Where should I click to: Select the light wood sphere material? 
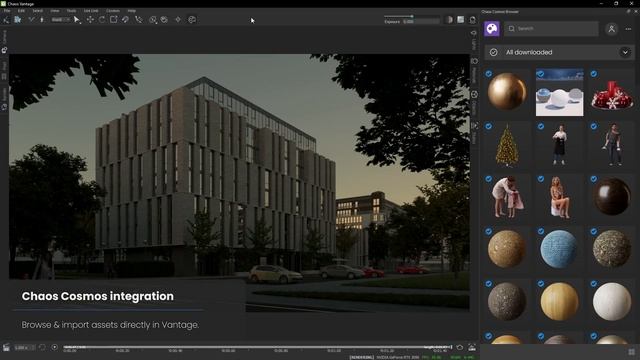pos(559,302)
